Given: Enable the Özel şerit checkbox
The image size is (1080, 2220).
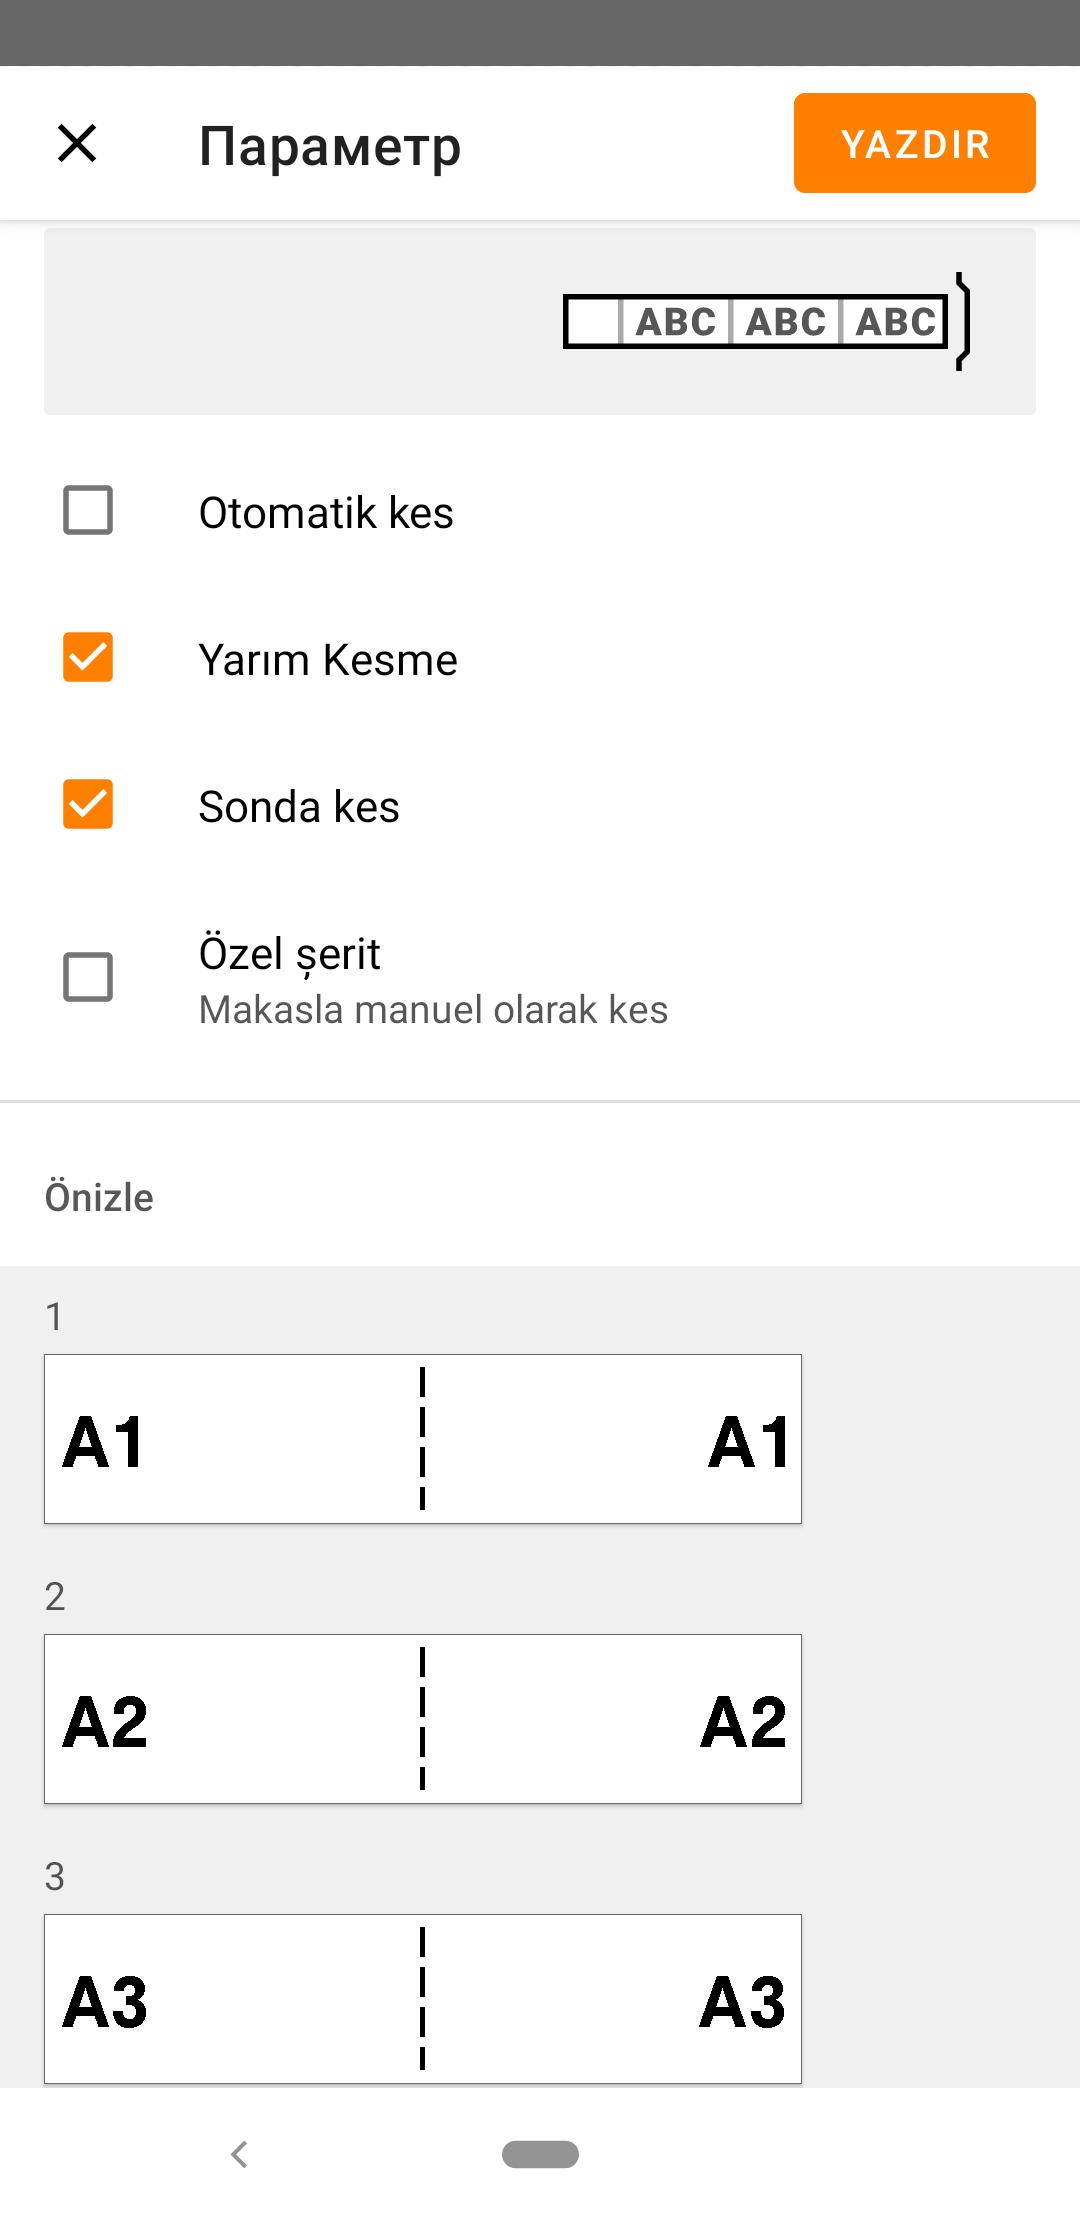Looking at the screenshot, I should coord(88,977).
